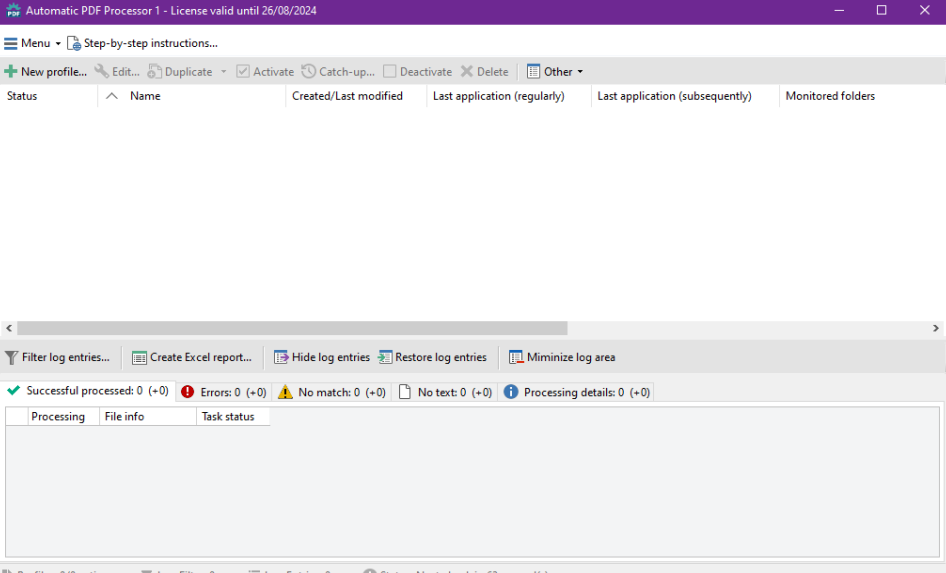
Task: Open Filter log entries... dialog label
Action: pos(66,357)
